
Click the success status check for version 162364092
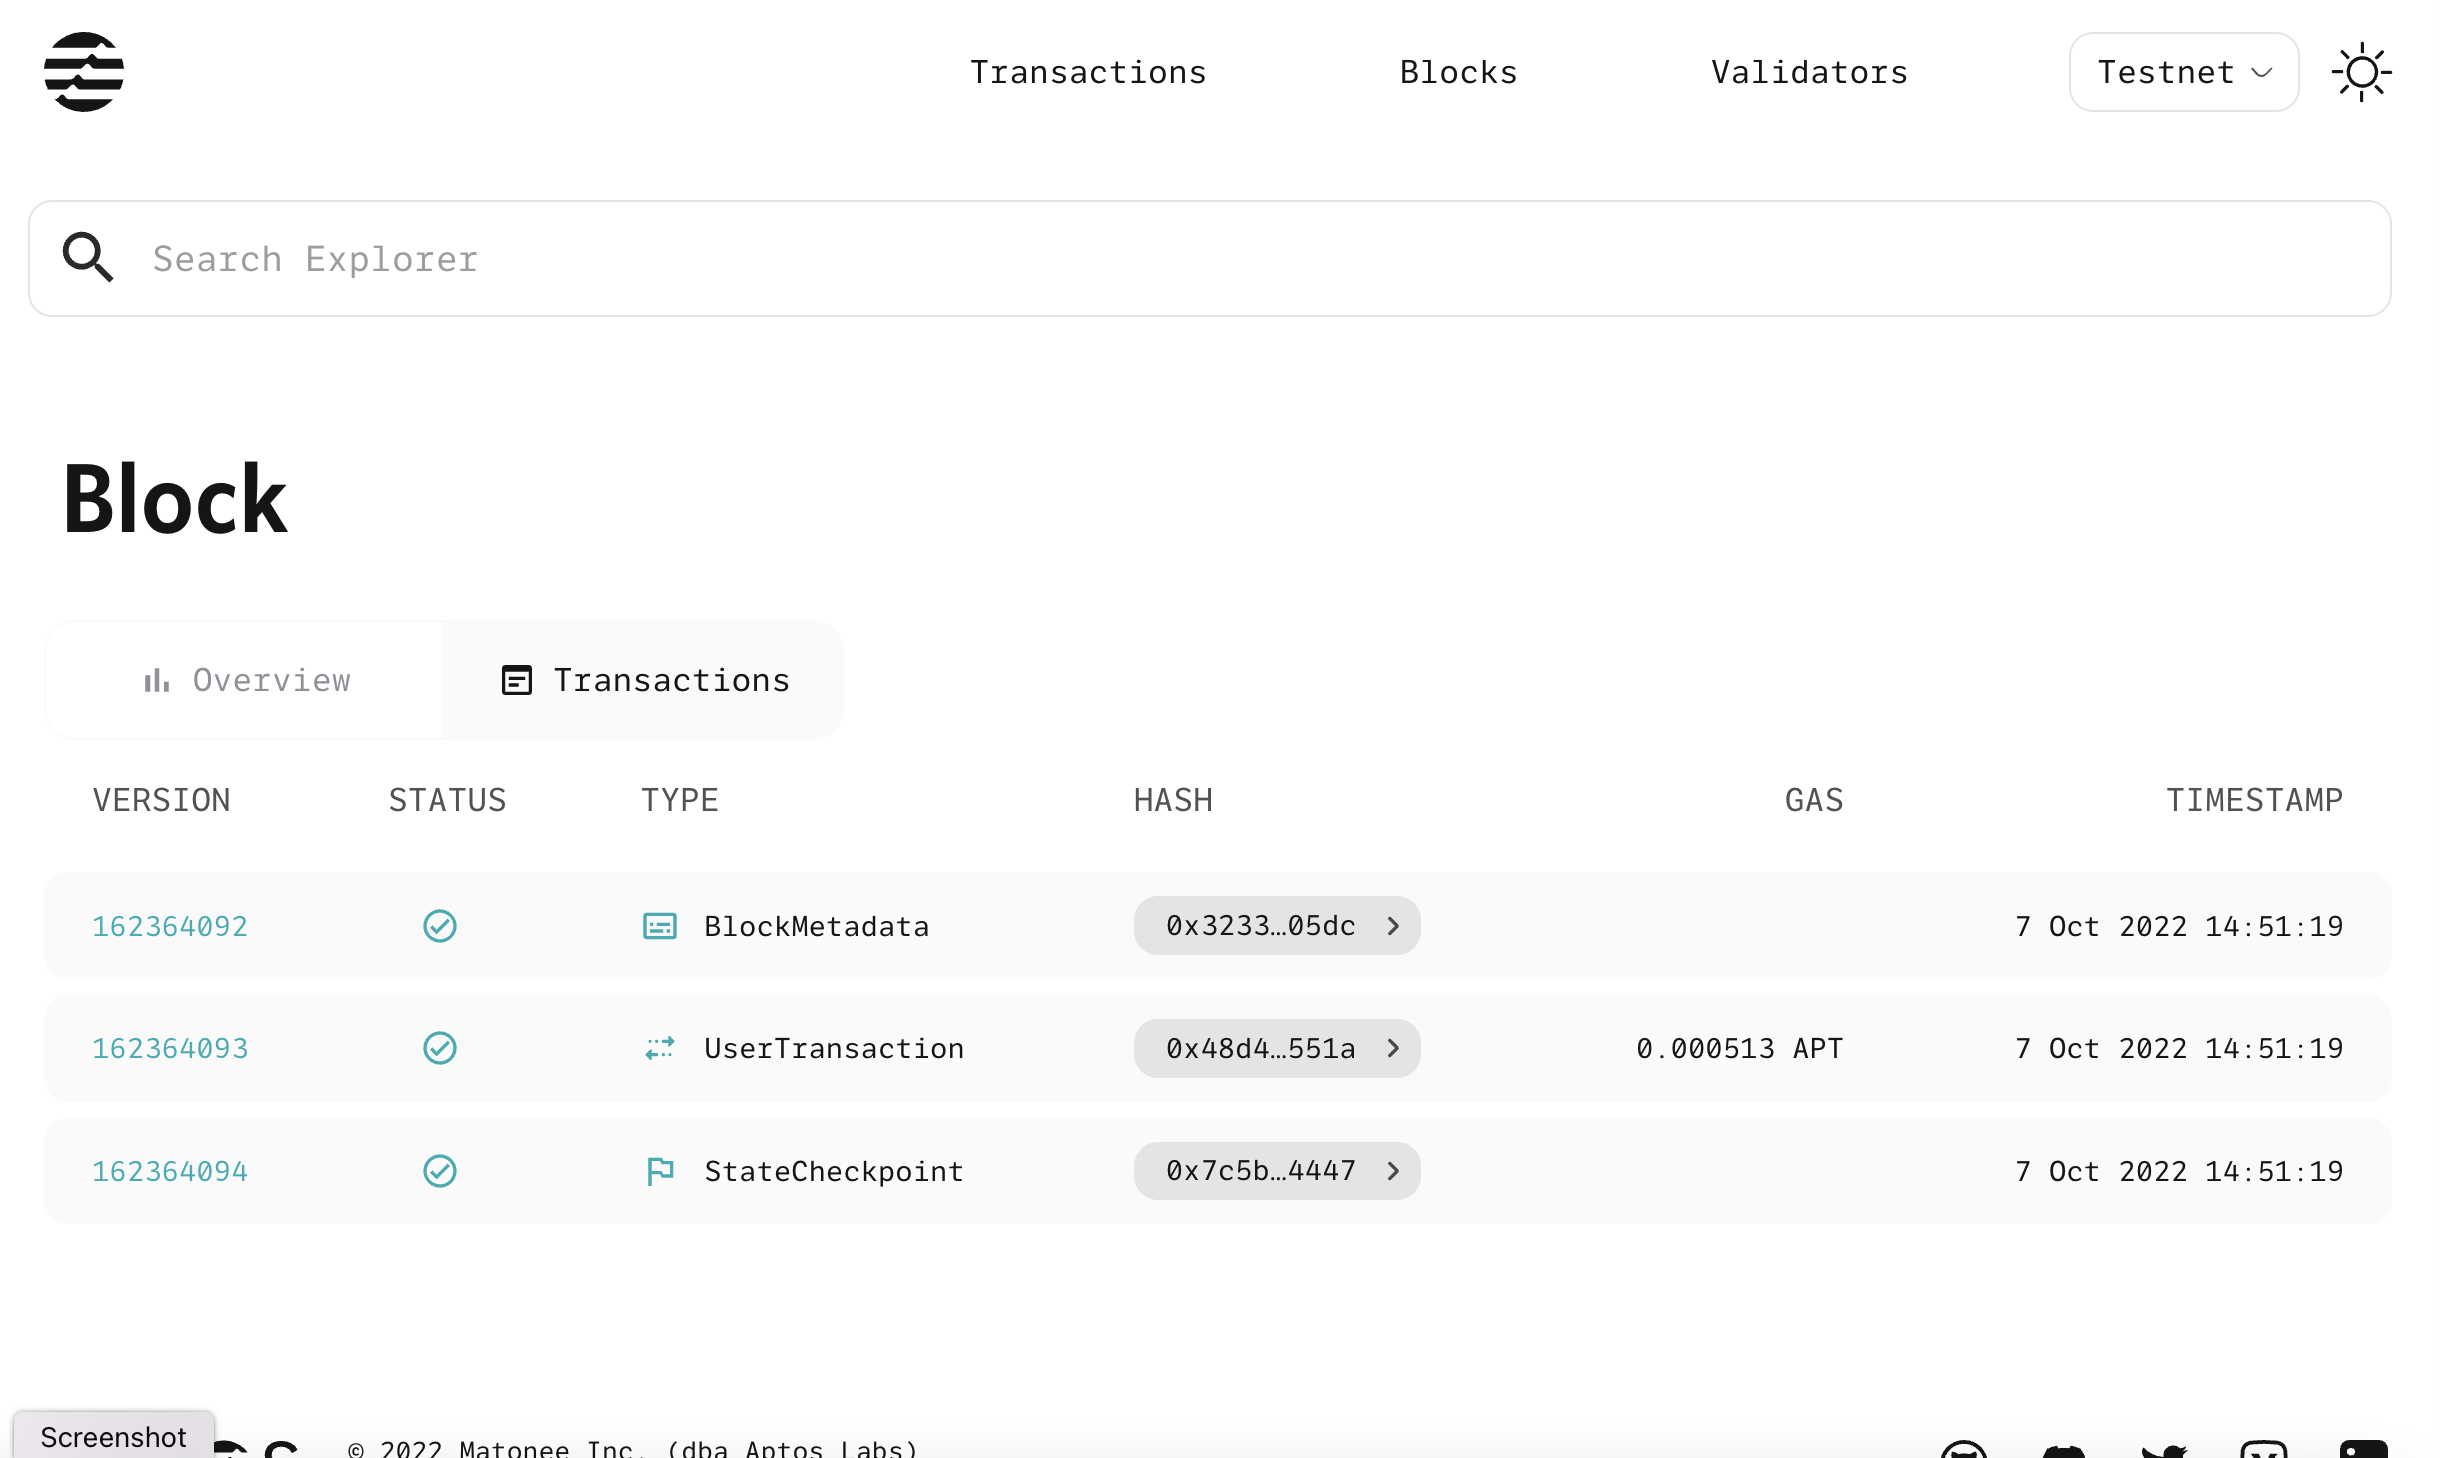(440, 926)
